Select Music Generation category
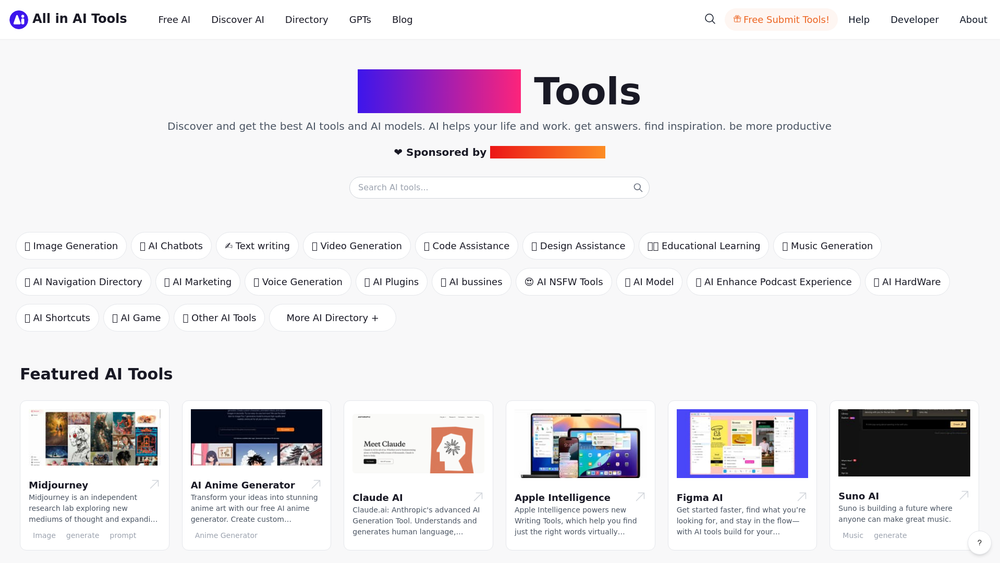 [x=827, y=246]
